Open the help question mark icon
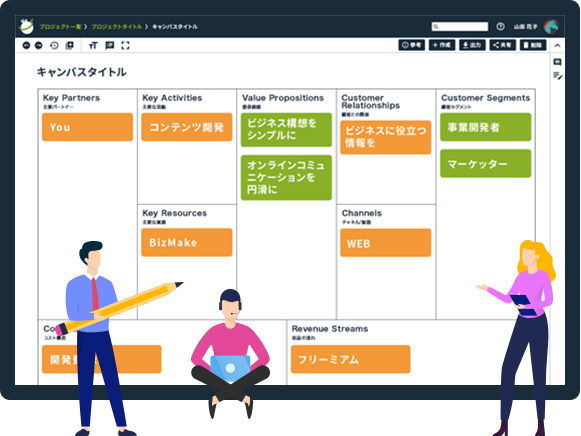581x436 pixels. click(500, 26)
